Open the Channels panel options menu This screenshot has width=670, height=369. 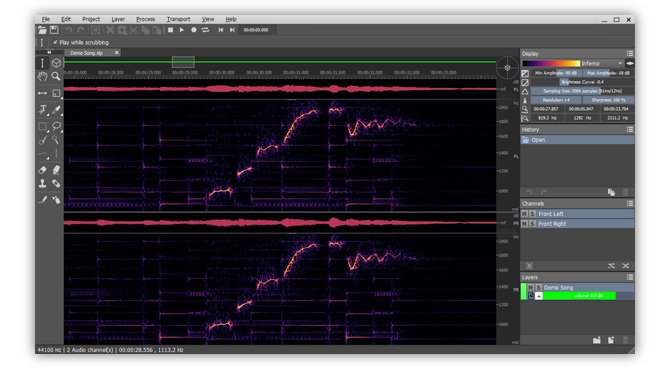(x=629, y=204)
